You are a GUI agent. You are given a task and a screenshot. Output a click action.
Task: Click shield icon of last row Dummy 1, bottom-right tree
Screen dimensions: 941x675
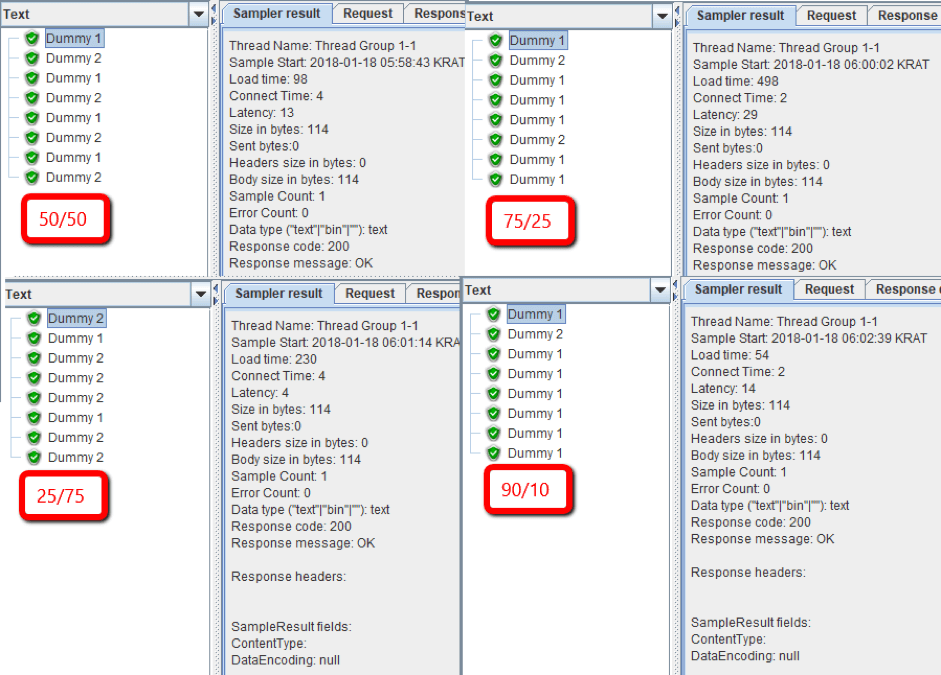[x=493, y=453]
